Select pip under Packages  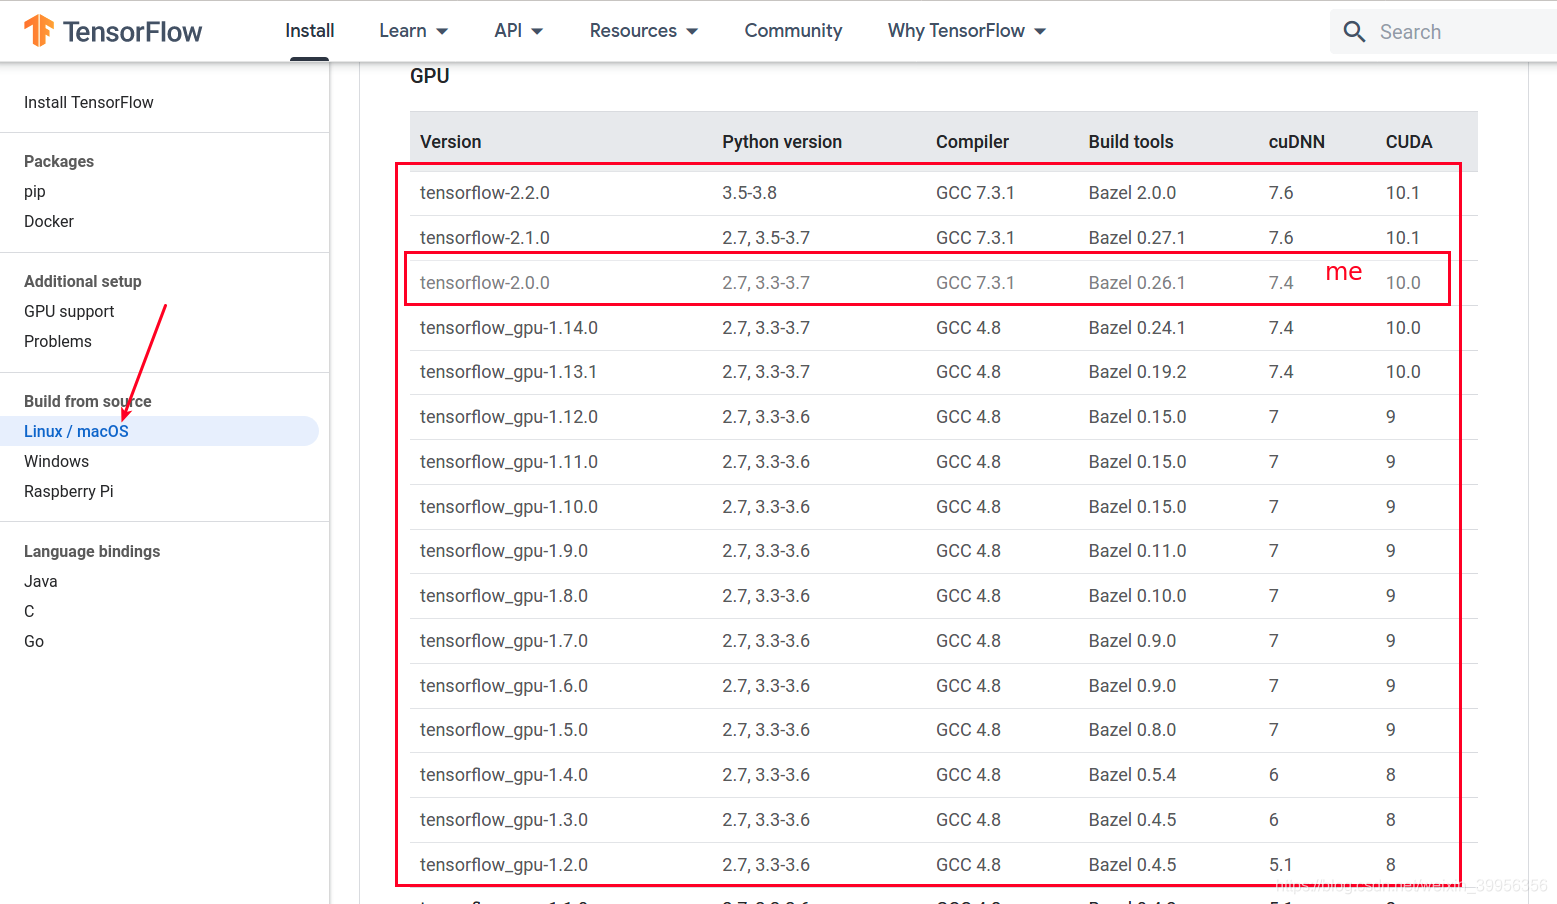[x=35, y=191]
